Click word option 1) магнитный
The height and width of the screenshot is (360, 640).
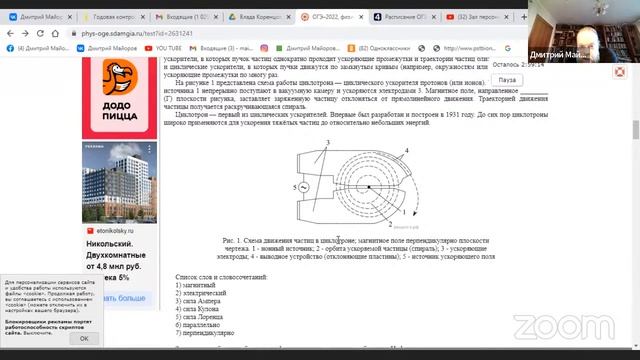coord(195,285)
